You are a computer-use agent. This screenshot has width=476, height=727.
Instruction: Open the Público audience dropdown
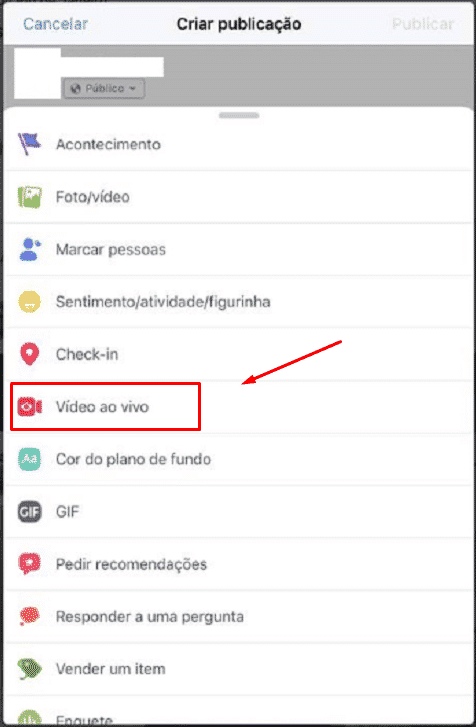pyautogui.click(x=104, y=88)
